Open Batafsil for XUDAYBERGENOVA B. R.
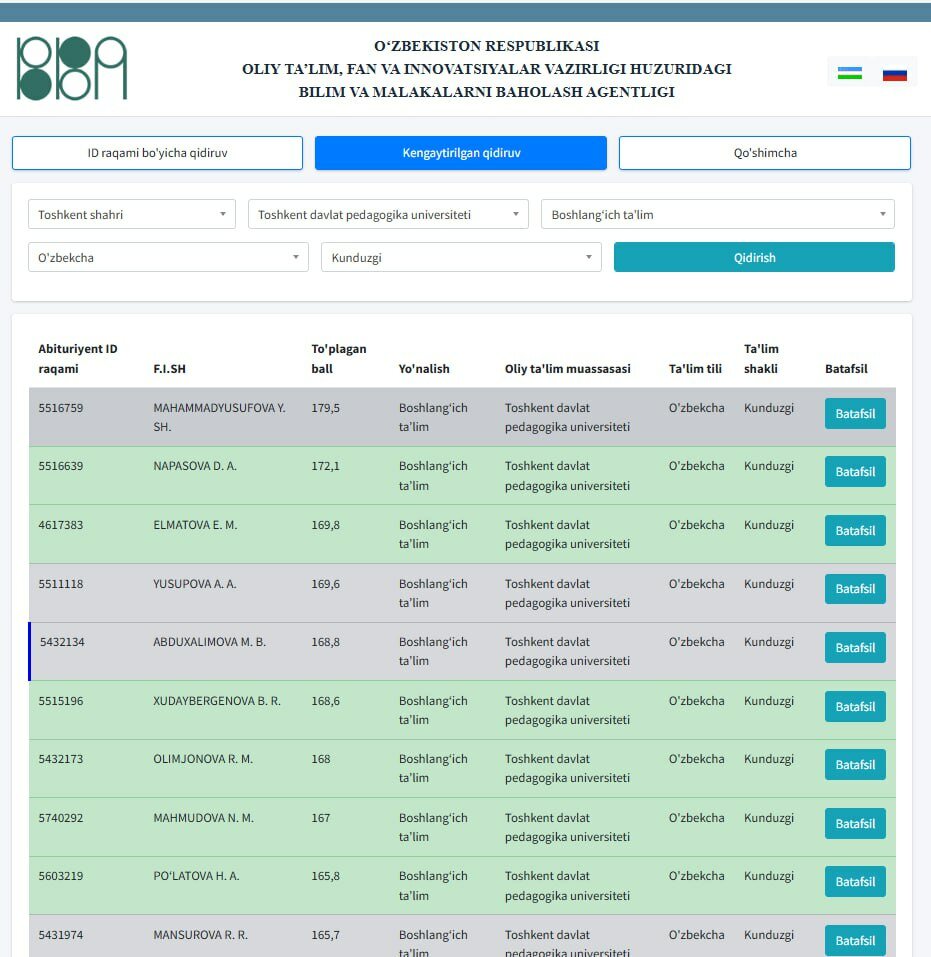 pyautogui.click(x=855, y=706)
